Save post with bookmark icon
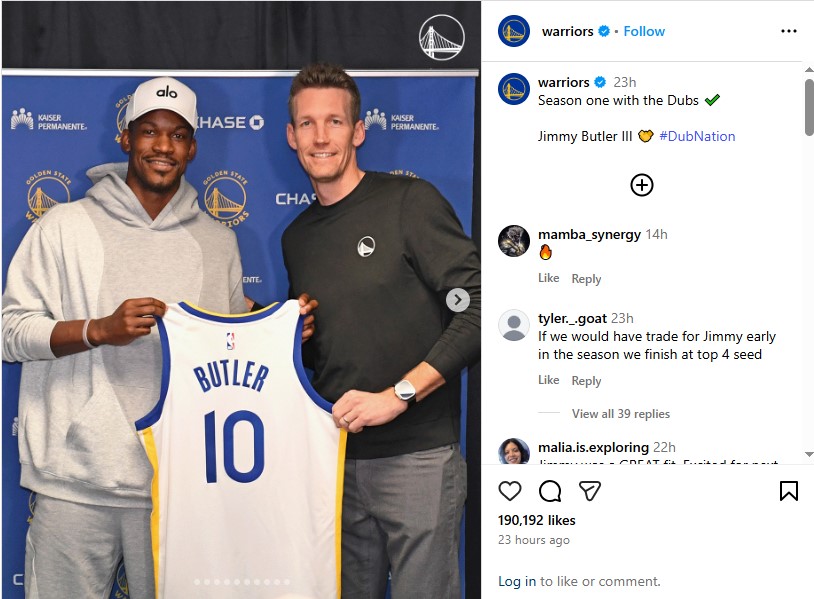The height and width of the screenshot is (599, 814). pyautogui.click(x=788, y=491)
